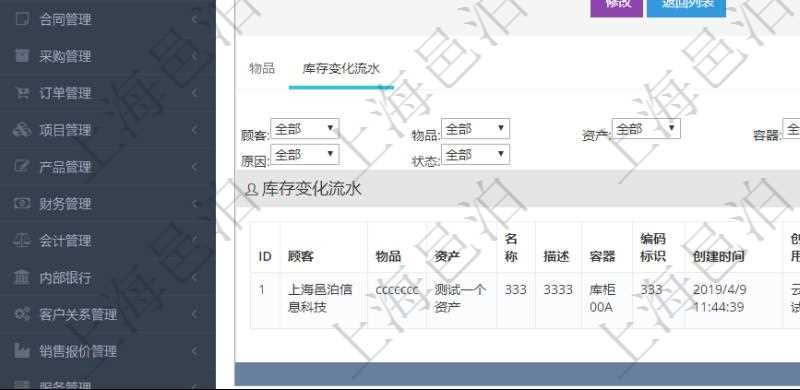Open the 容器 filter dropdown
The width and height of the screenshot is (800, 390).
(791, 129)
